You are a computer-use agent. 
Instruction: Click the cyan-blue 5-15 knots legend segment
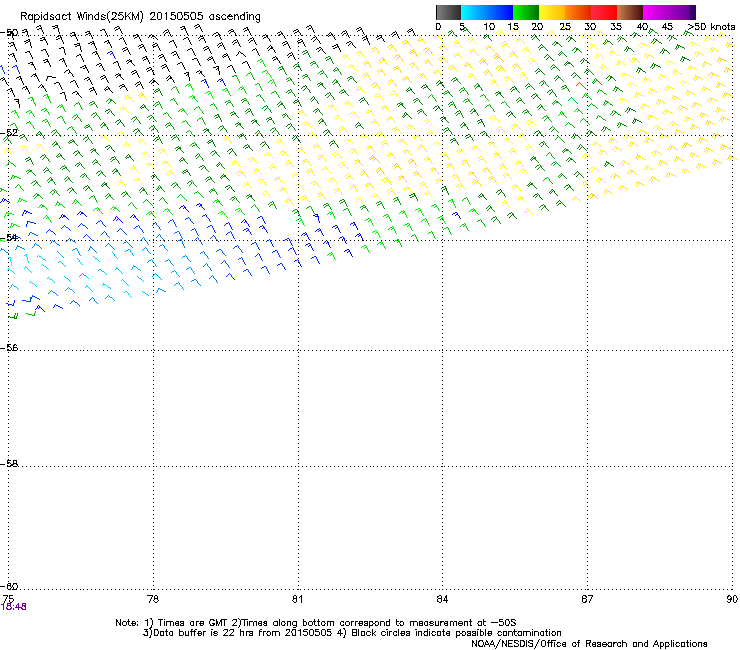[x=487, y=12]
